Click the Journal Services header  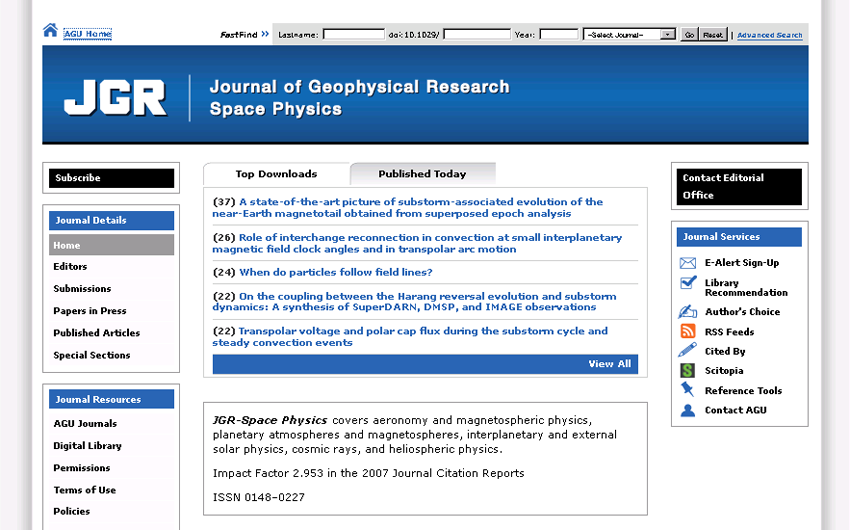tap(739, 237)
